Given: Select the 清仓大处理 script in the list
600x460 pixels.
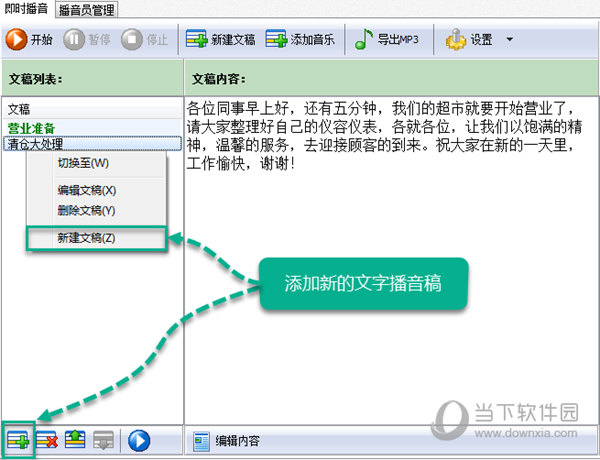Looking at the screenshot, I should click(x=92, y=144).
